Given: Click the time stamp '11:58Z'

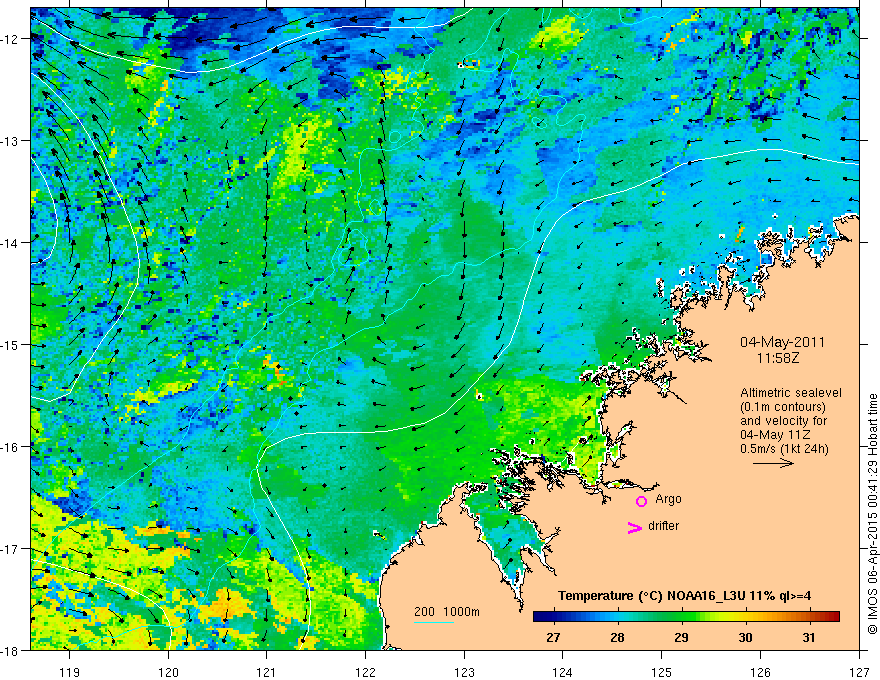Looking at the screenshot, I should click(778, 358).
